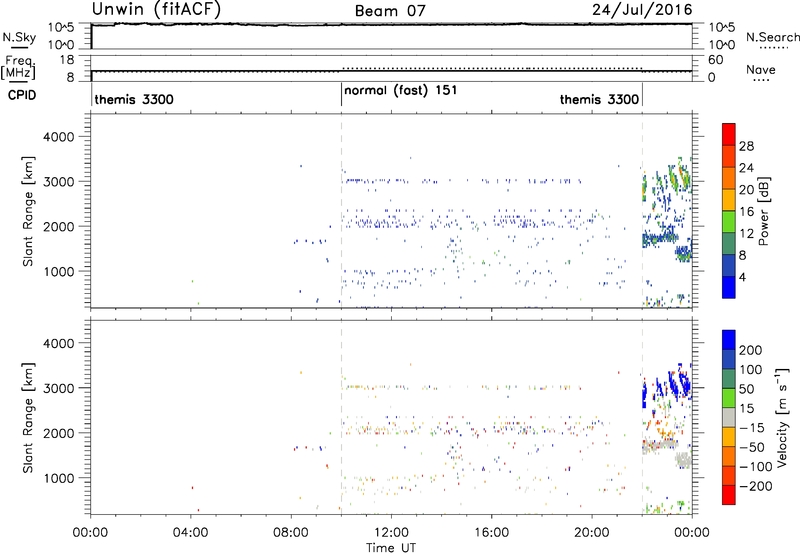Click the '28' tick on Power colorbar

[x=746, y=146]
